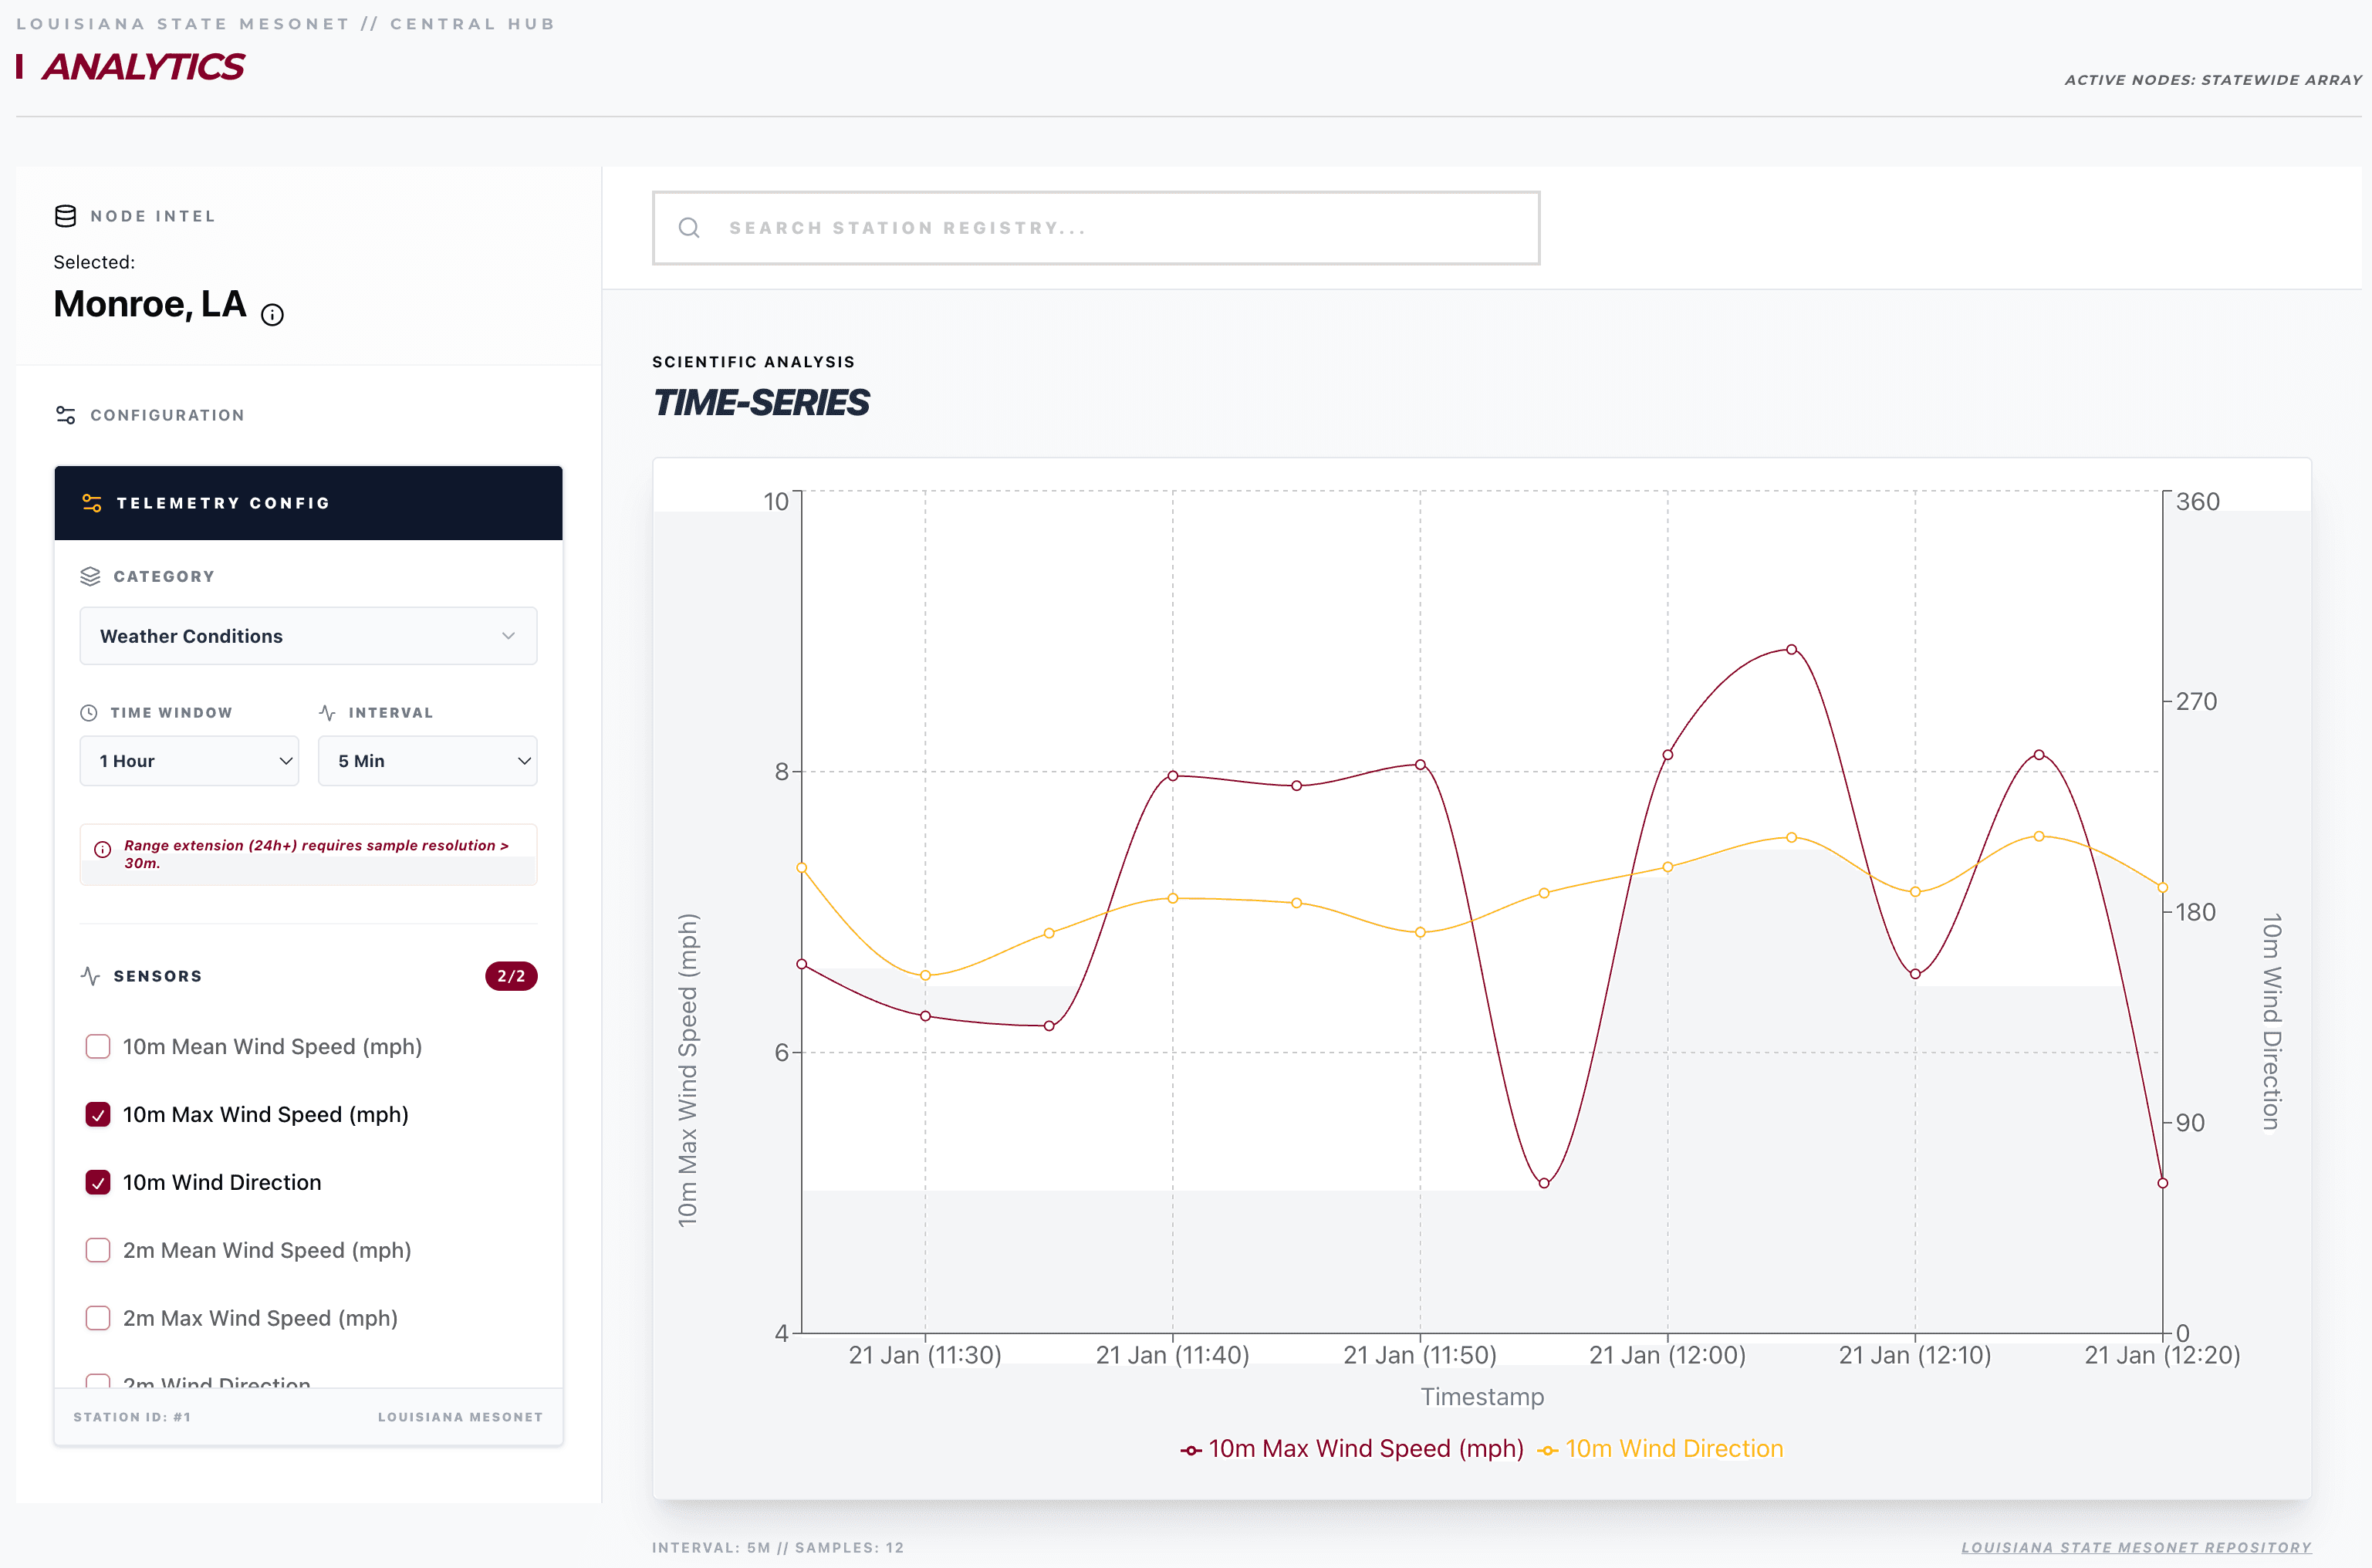Screen dimensions: 2372x1568
Task: Expand the 1 Hour time window selector
Action: click(x=189, y=761)
